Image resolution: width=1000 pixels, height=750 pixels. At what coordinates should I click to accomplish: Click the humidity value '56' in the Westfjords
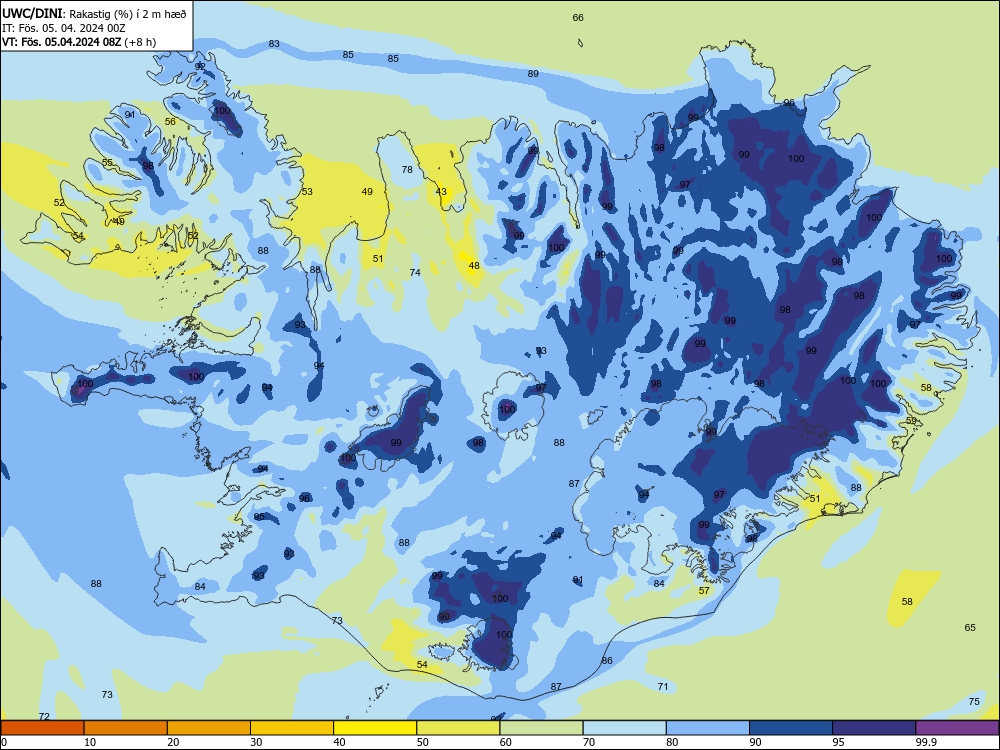pyautogui.click(x=170, y=122)
